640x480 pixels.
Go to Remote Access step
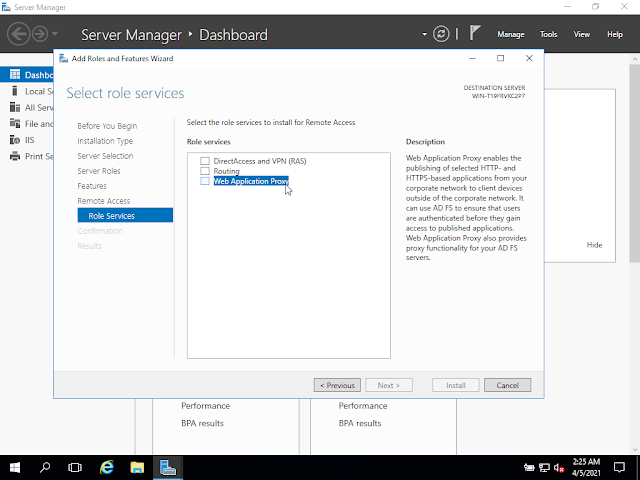pyautogui.click(x=104, y=201)
